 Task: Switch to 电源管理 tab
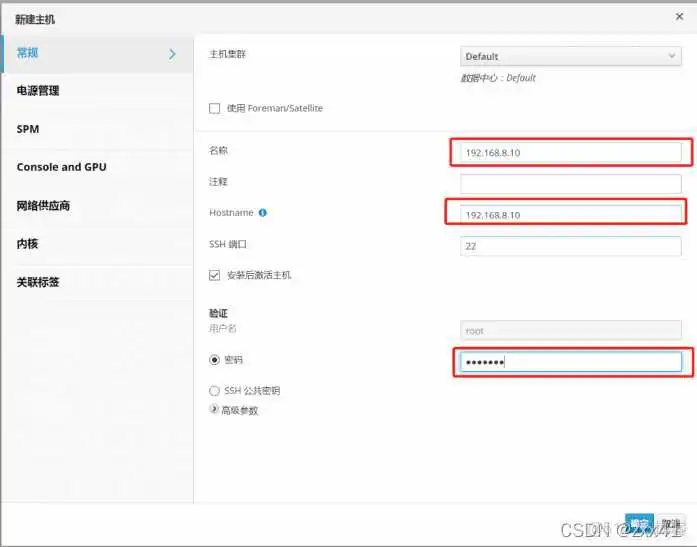click(x=38, y=90)
